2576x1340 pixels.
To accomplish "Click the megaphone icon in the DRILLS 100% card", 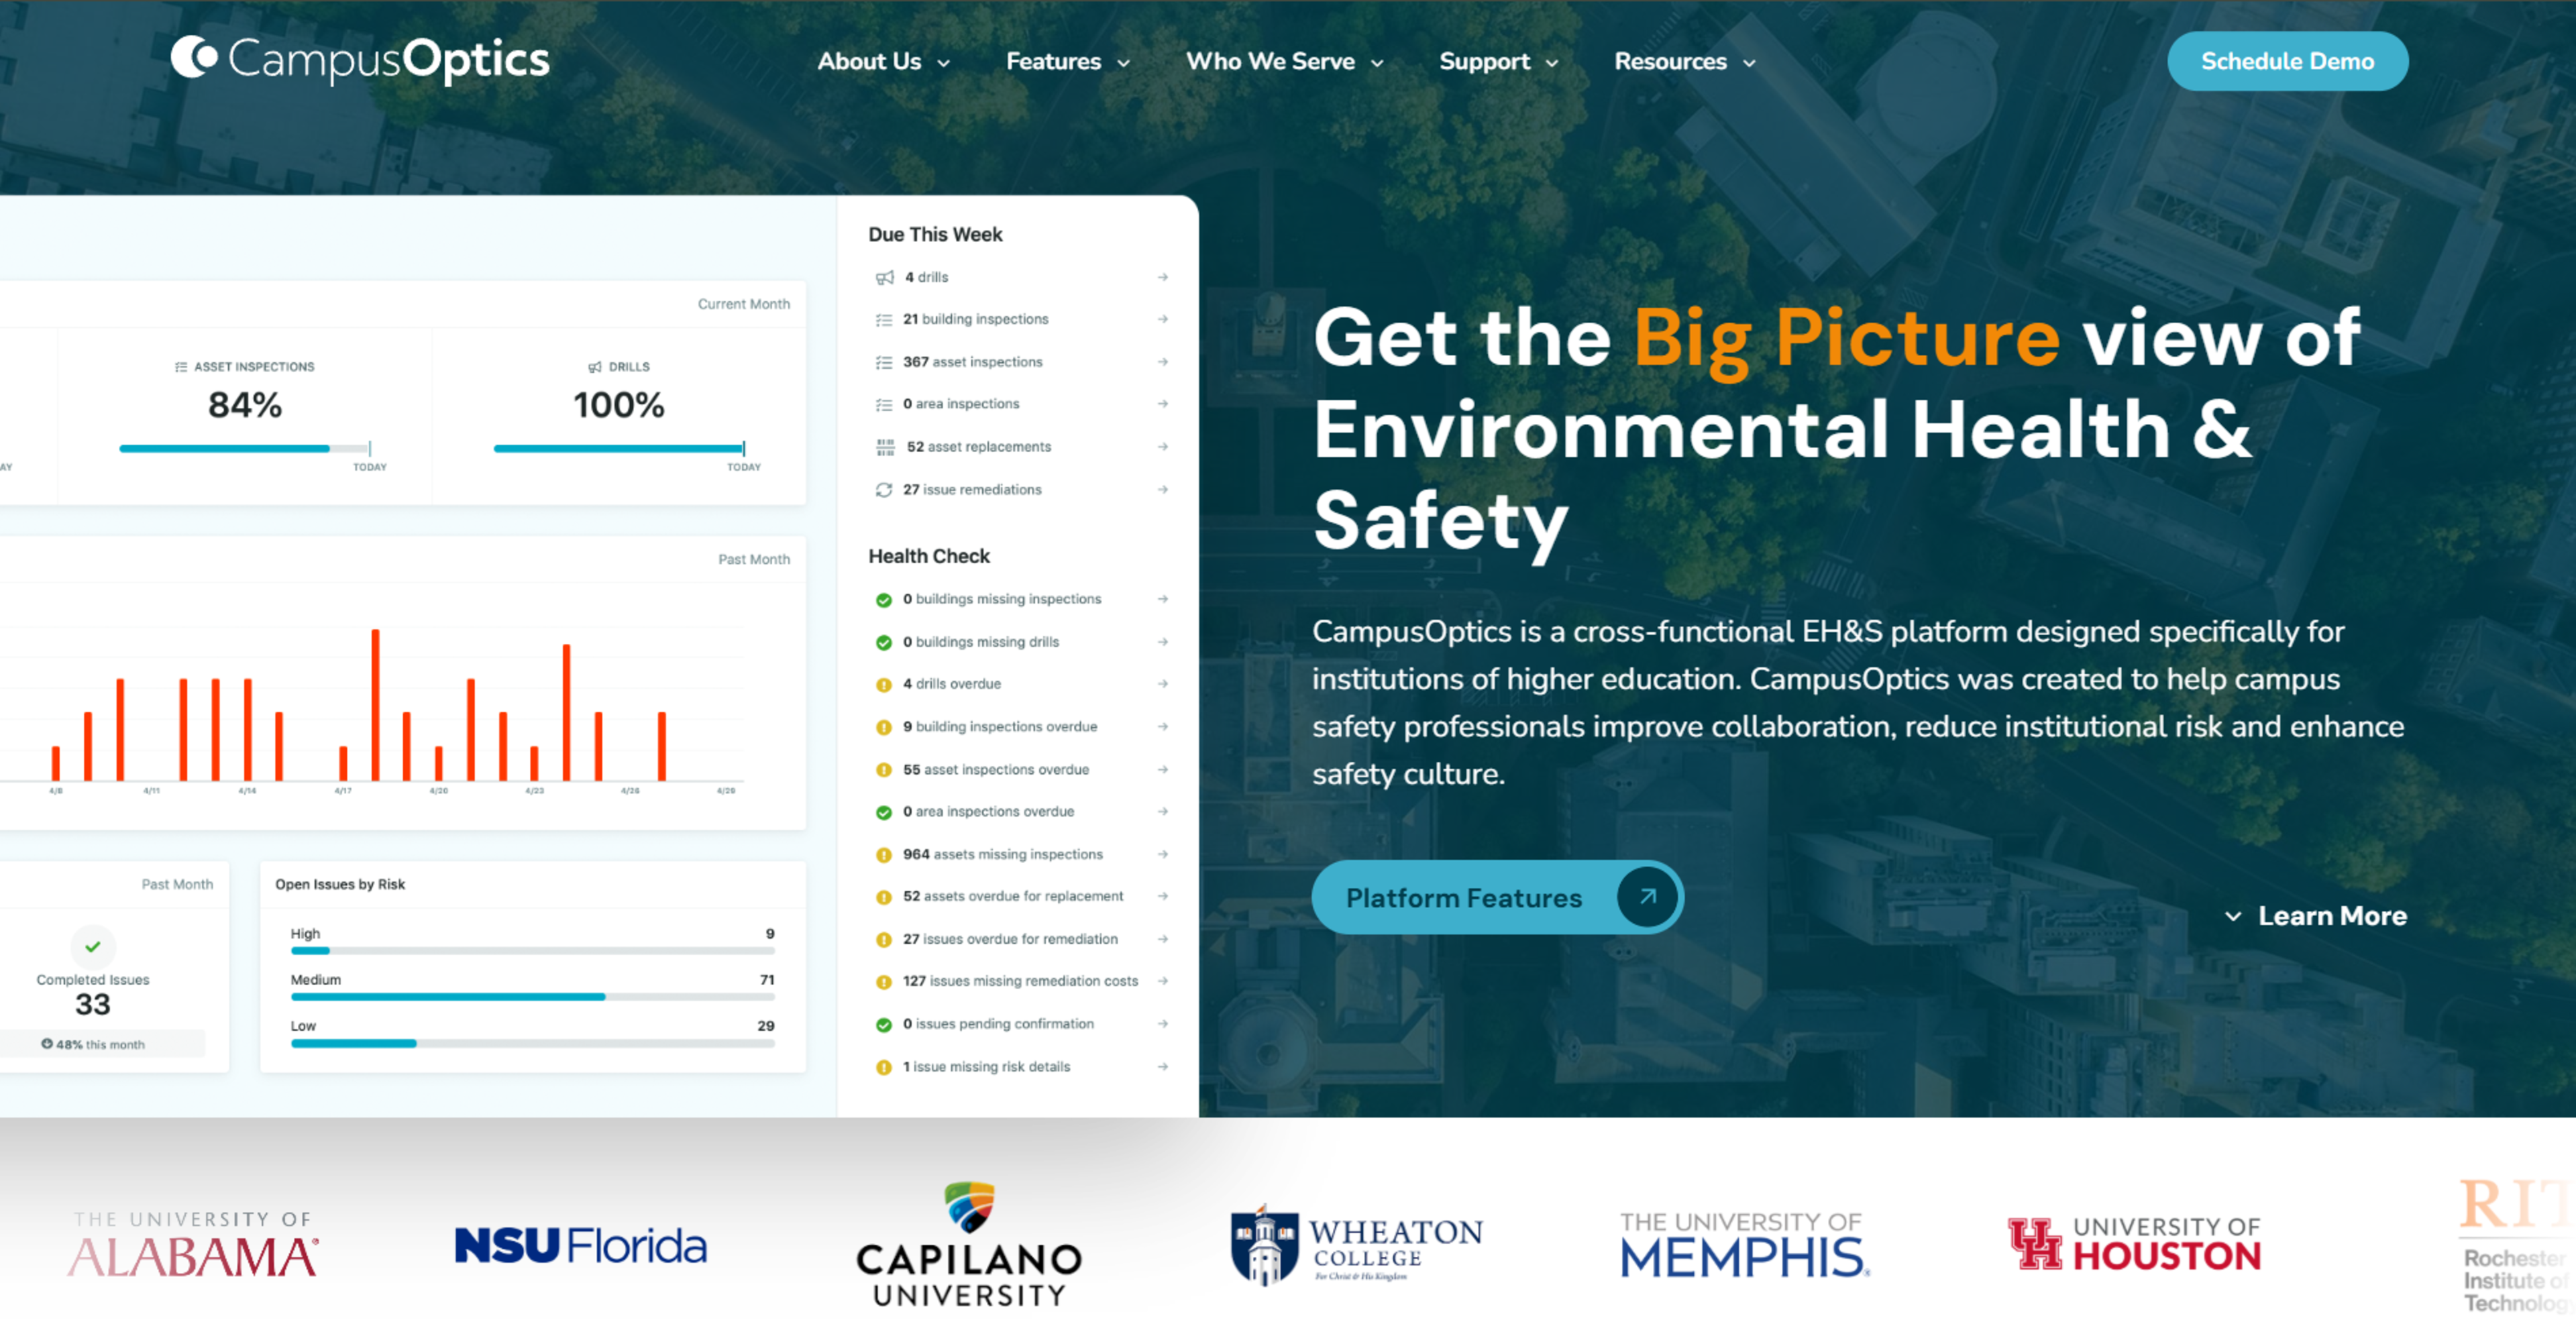I will [x=594, y=366].
